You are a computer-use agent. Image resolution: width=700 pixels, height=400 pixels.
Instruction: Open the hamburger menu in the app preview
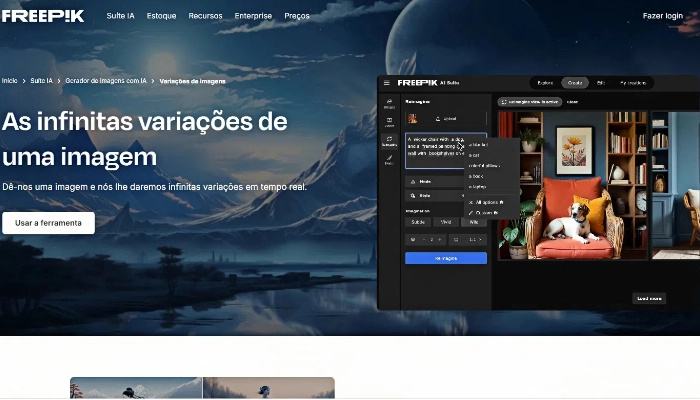coord(387,83)
